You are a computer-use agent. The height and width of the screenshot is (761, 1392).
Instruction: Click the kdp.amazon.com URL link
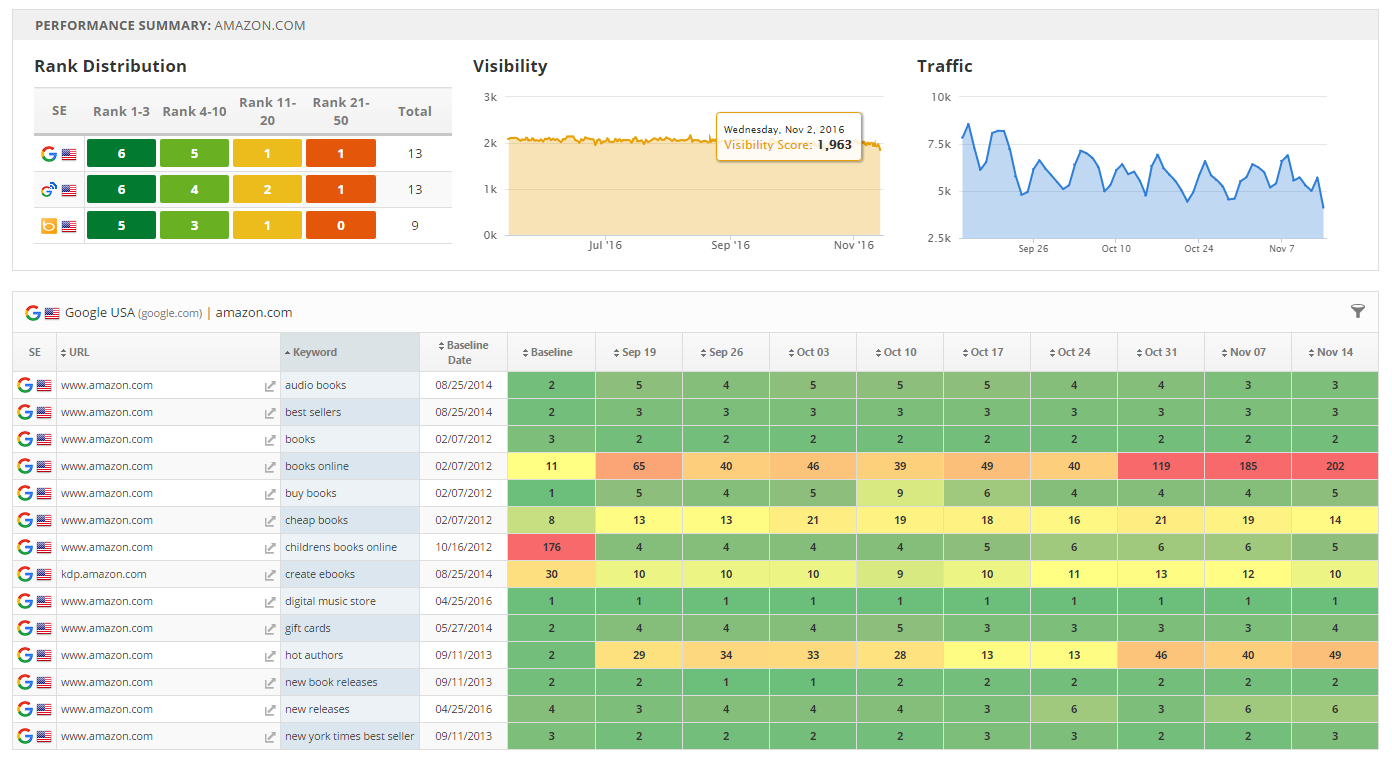[103, 574]
